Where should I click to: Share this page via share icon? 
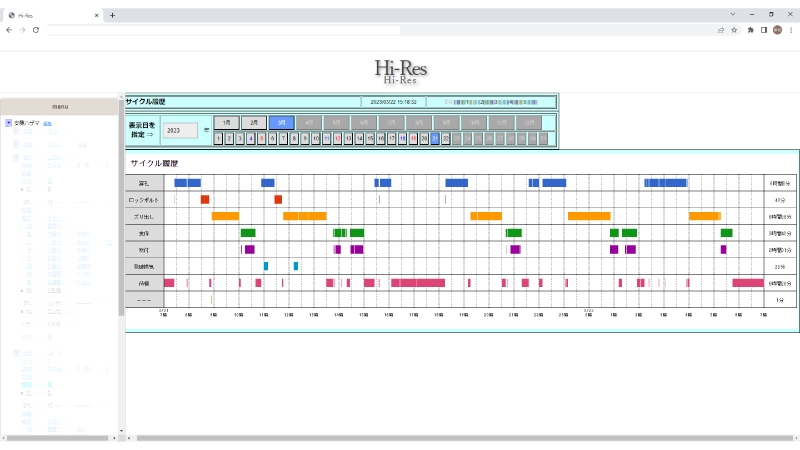click(720, 30)
